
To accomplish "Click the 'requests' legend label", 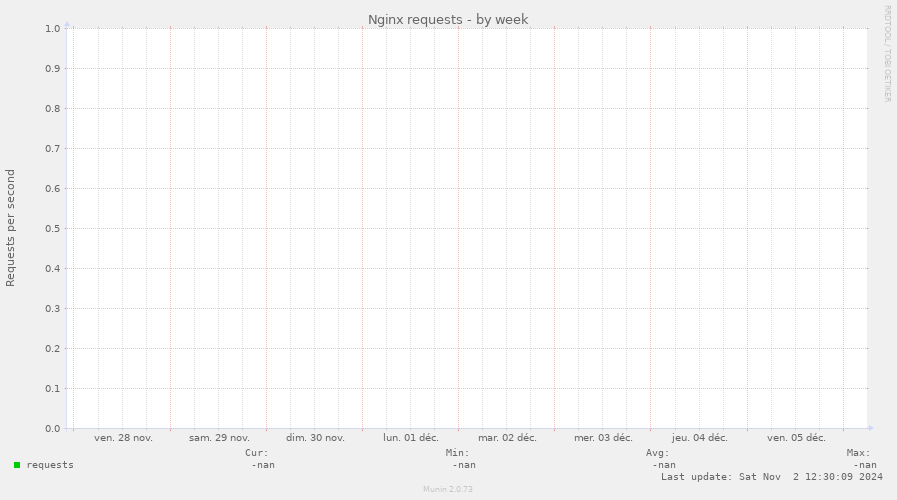I will tap(50, 465).
